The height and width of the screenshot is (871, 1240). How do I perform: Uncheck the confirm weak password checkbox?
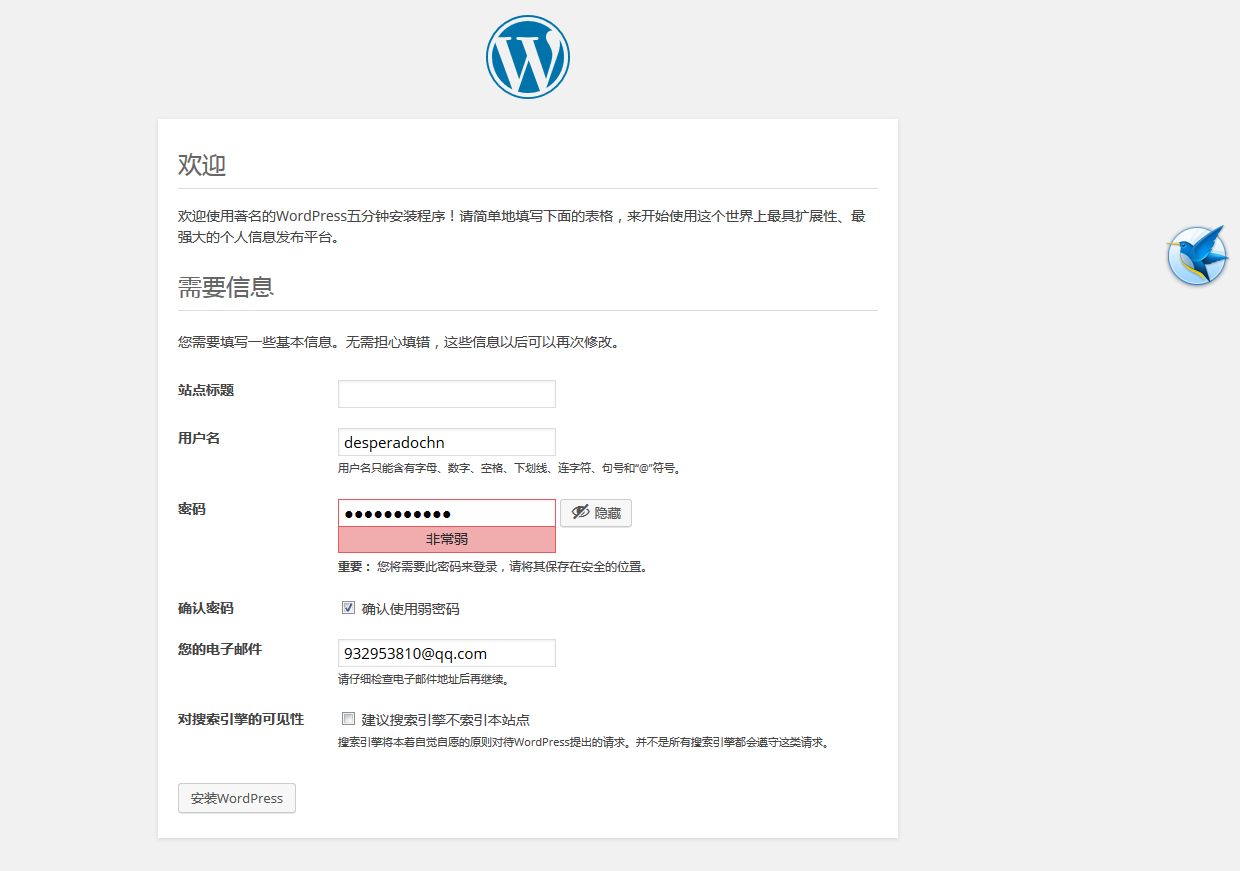pos(348,608)
